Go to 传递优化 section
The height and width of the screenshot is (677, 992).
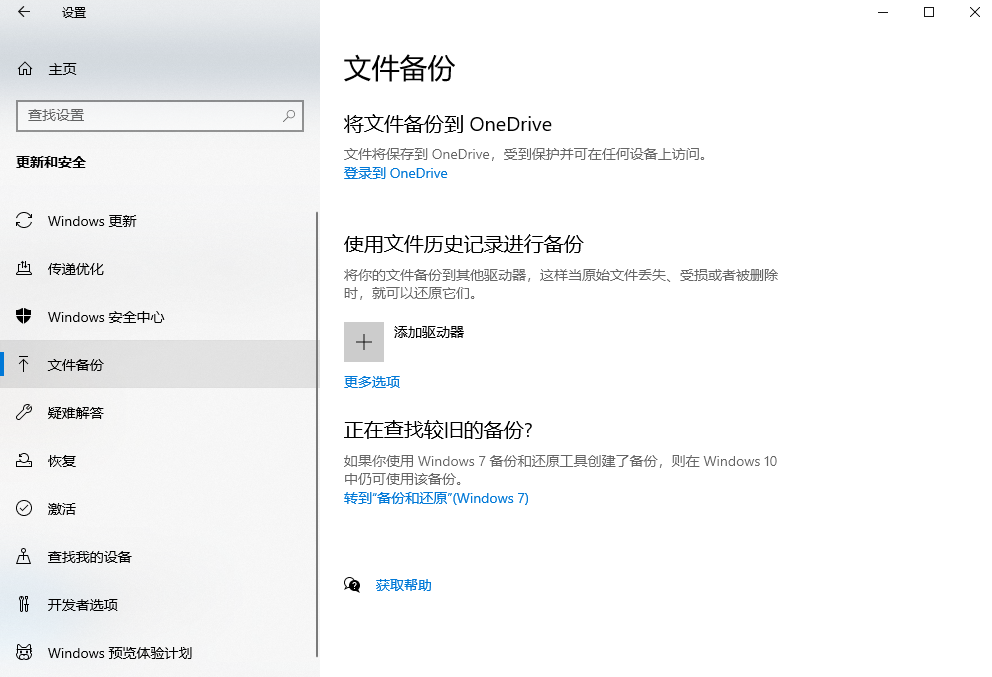click(x=158, y=269)
